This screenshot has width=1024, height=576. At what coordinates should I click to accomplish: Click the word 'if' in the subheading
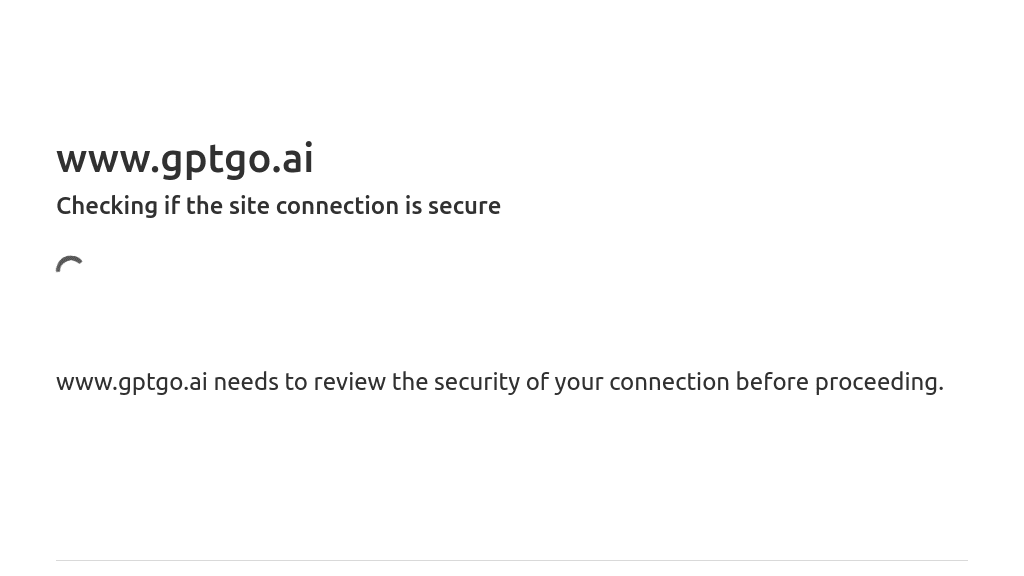(171, 206)
